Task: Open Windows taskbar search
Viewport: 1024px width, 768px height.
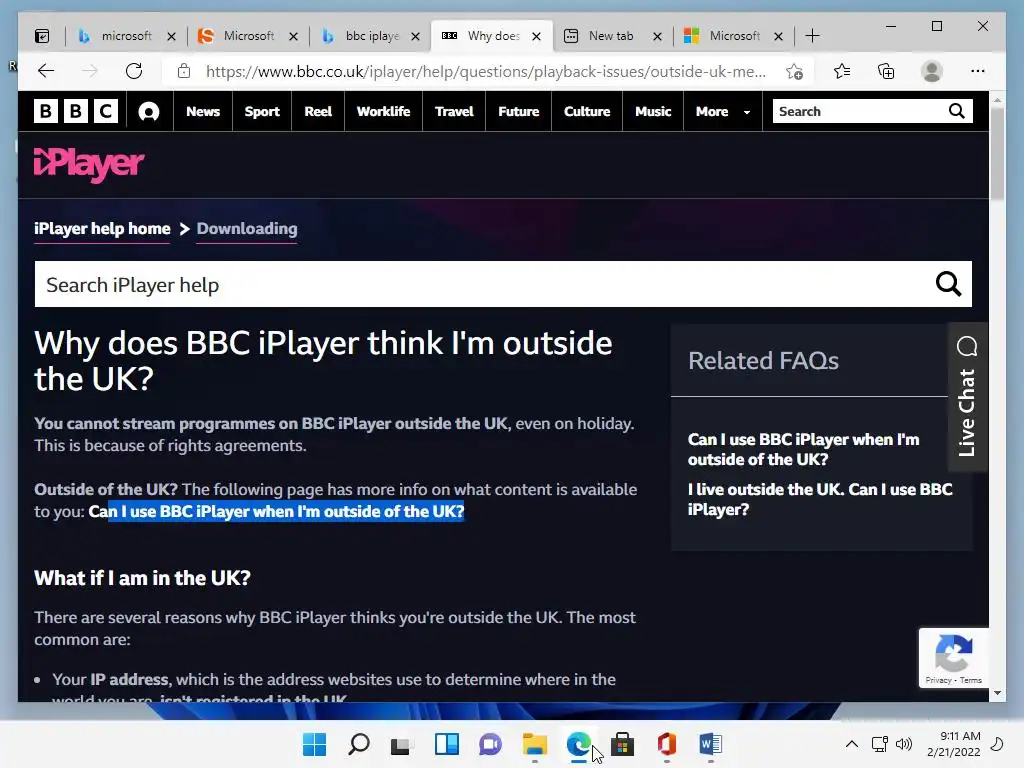Action: tap(359, 744)
